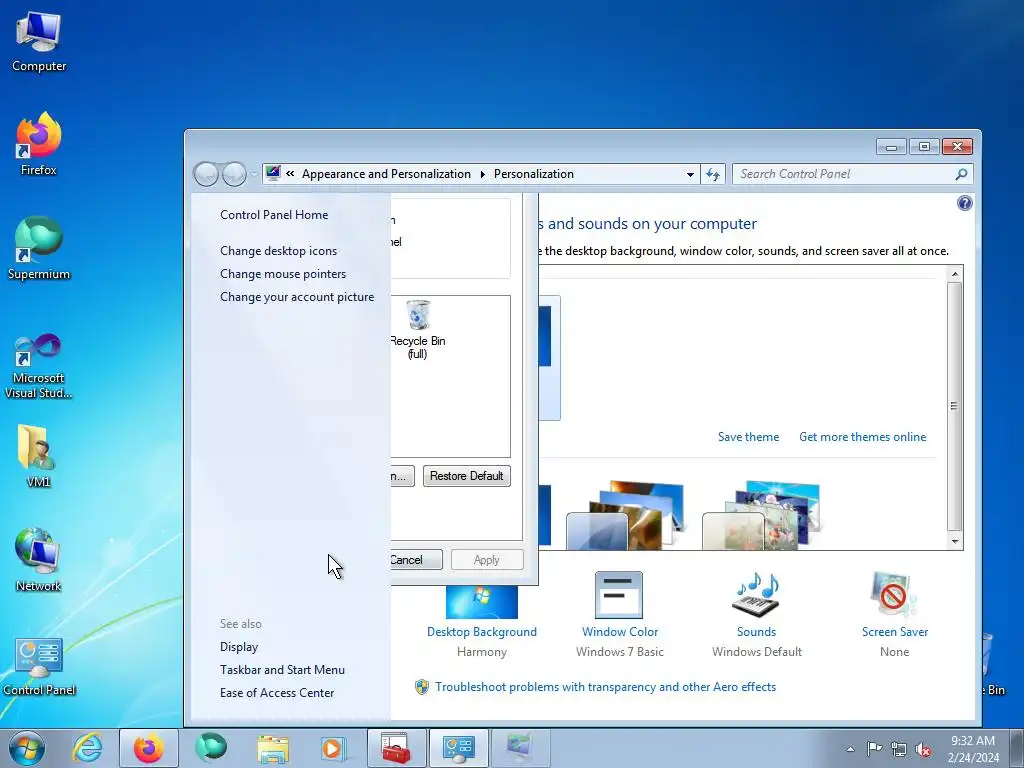
Task: Click the Save theme link
Action: pos(748,437)
